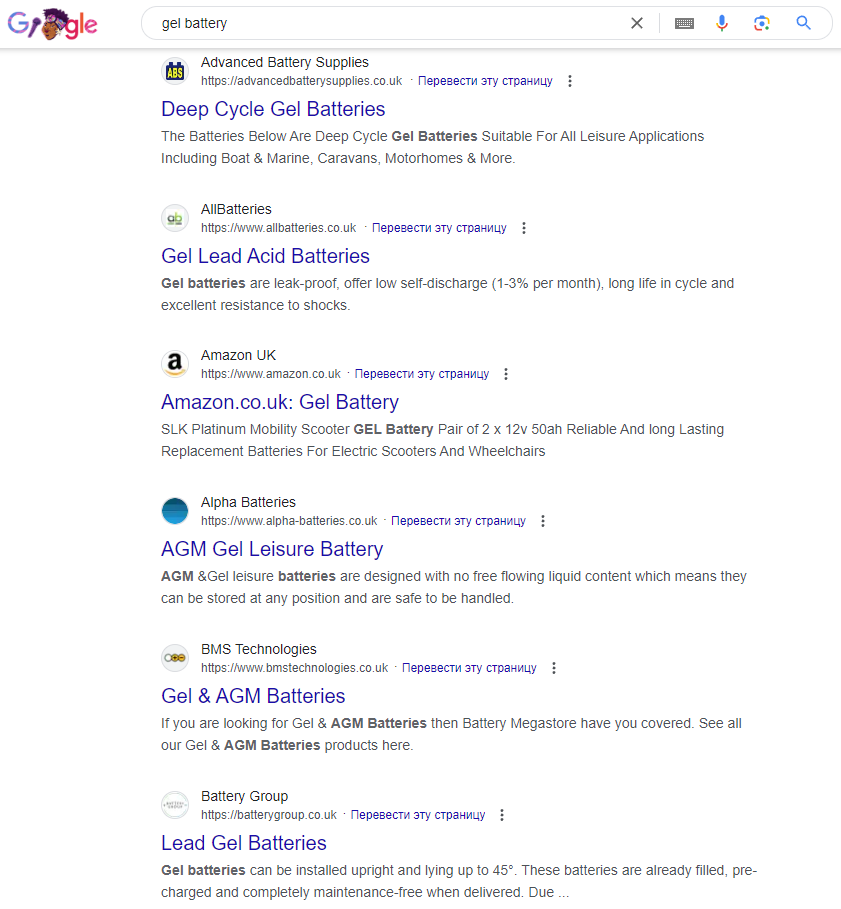Open the 'Gel & AGM Batteries' result

253,696
